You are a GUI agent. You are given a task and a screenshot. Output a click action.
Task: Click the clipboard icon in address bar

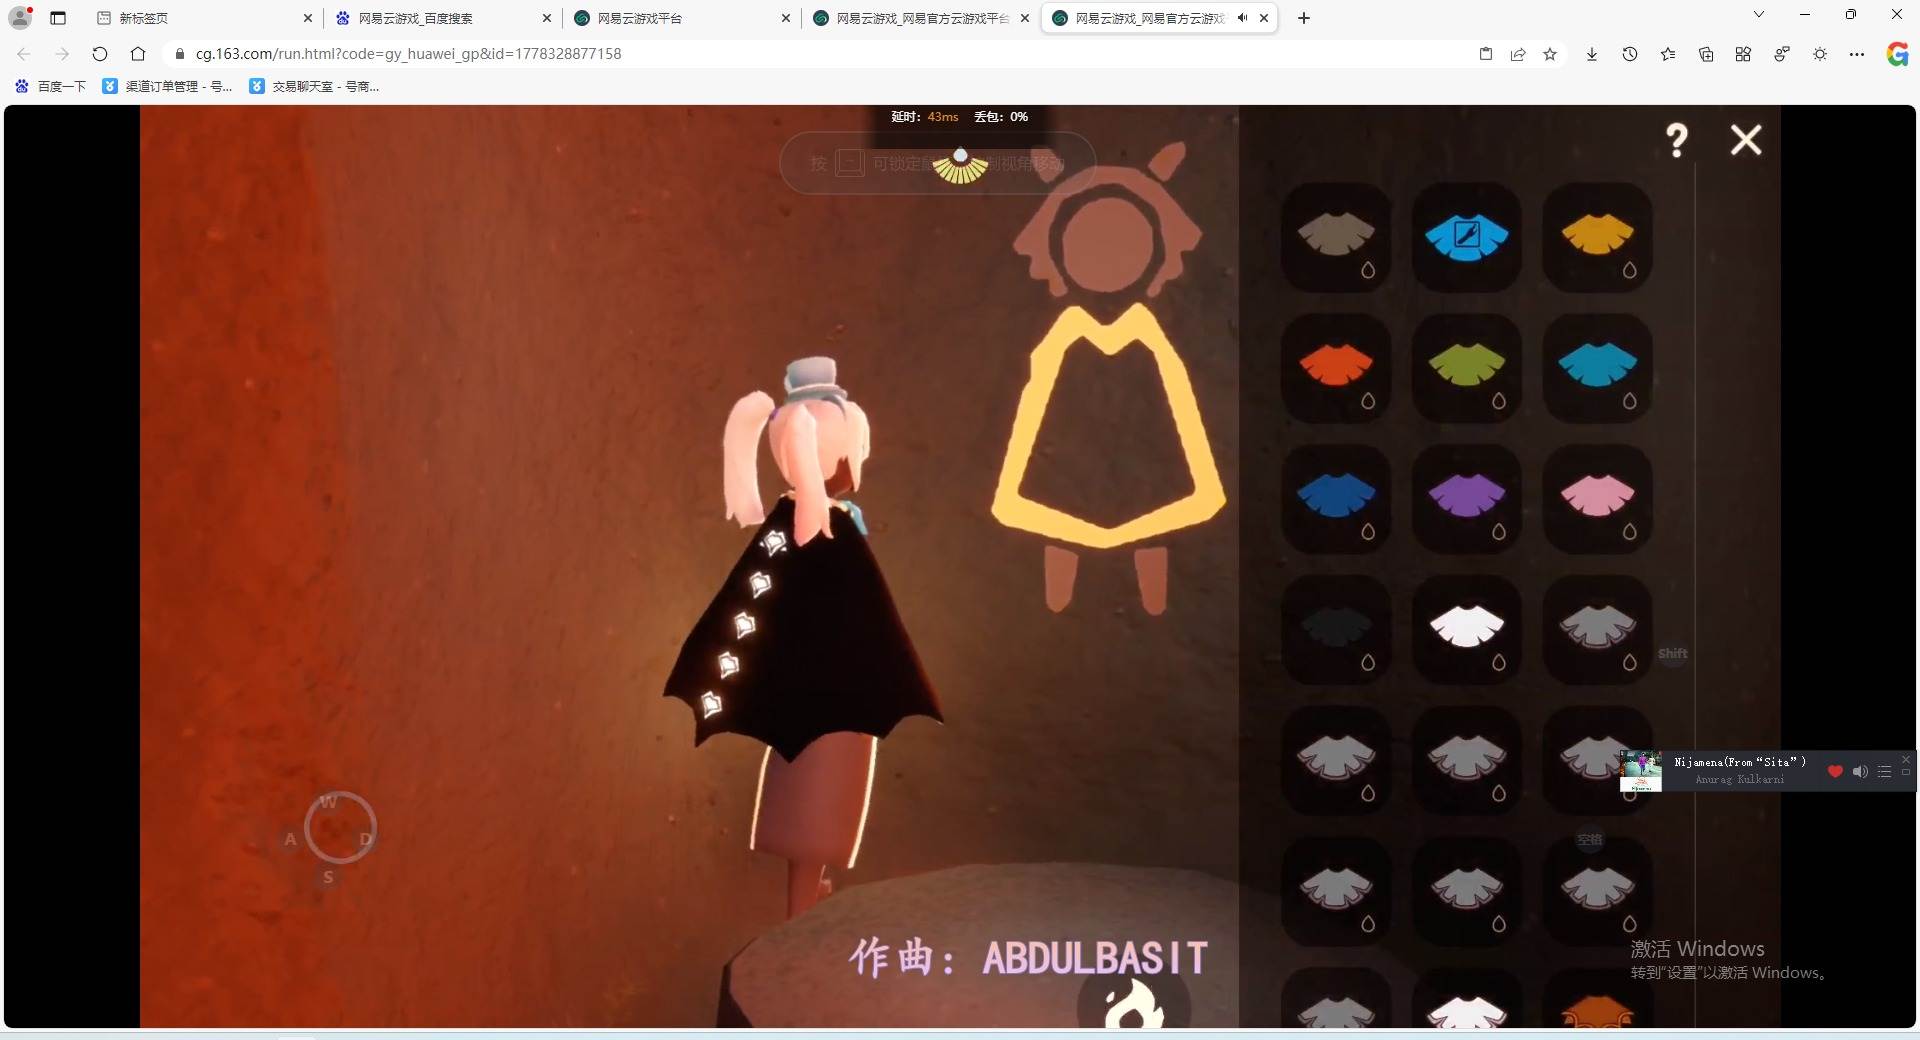1486,54
